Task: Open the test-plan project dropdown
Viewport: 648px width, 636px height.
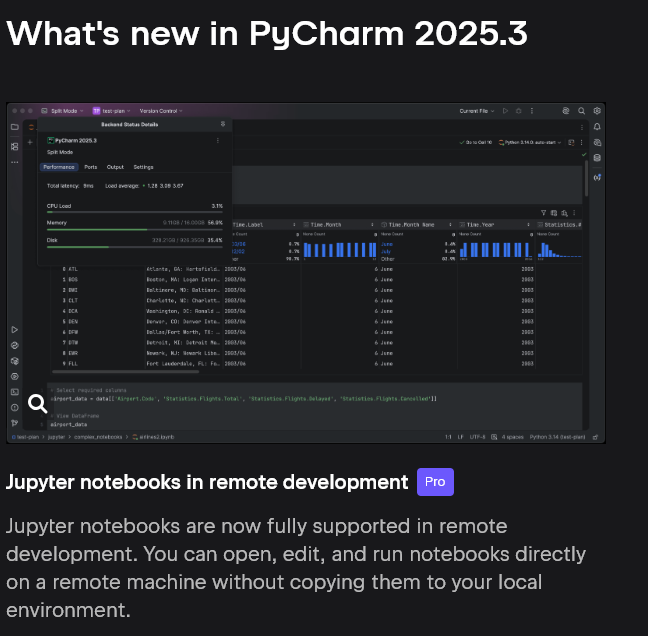Action: (112, 111)
